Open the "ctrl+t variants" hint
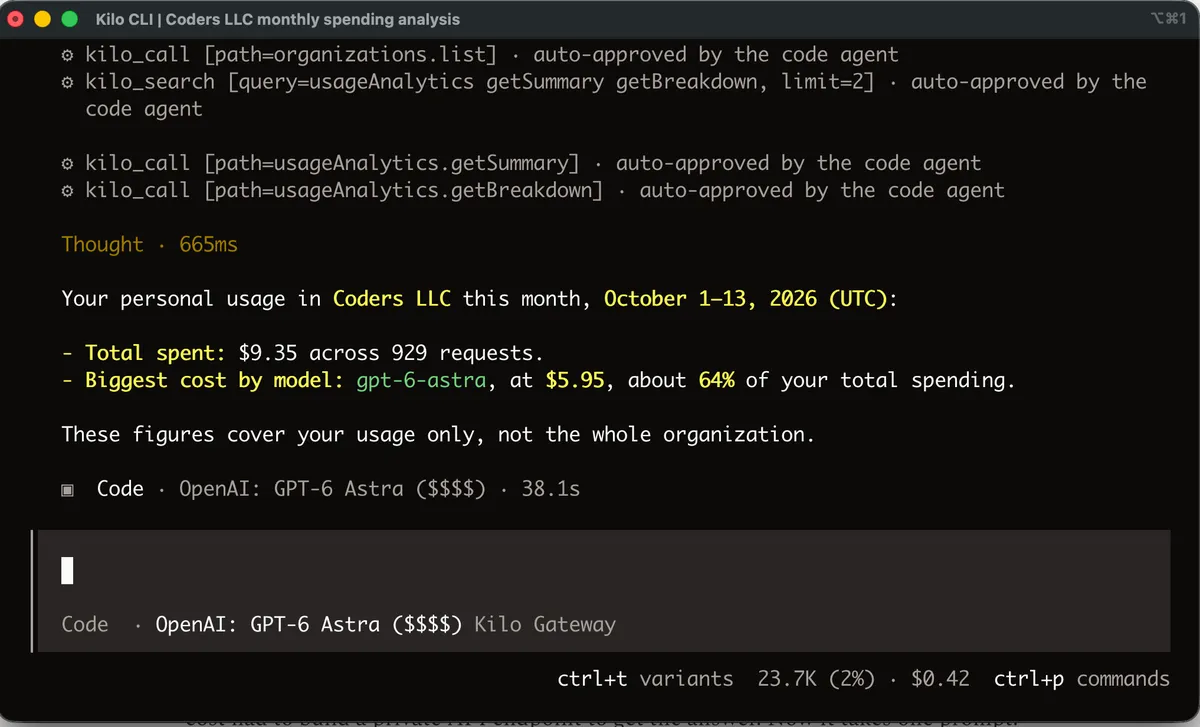1200x727 pixels. [645, 679]
